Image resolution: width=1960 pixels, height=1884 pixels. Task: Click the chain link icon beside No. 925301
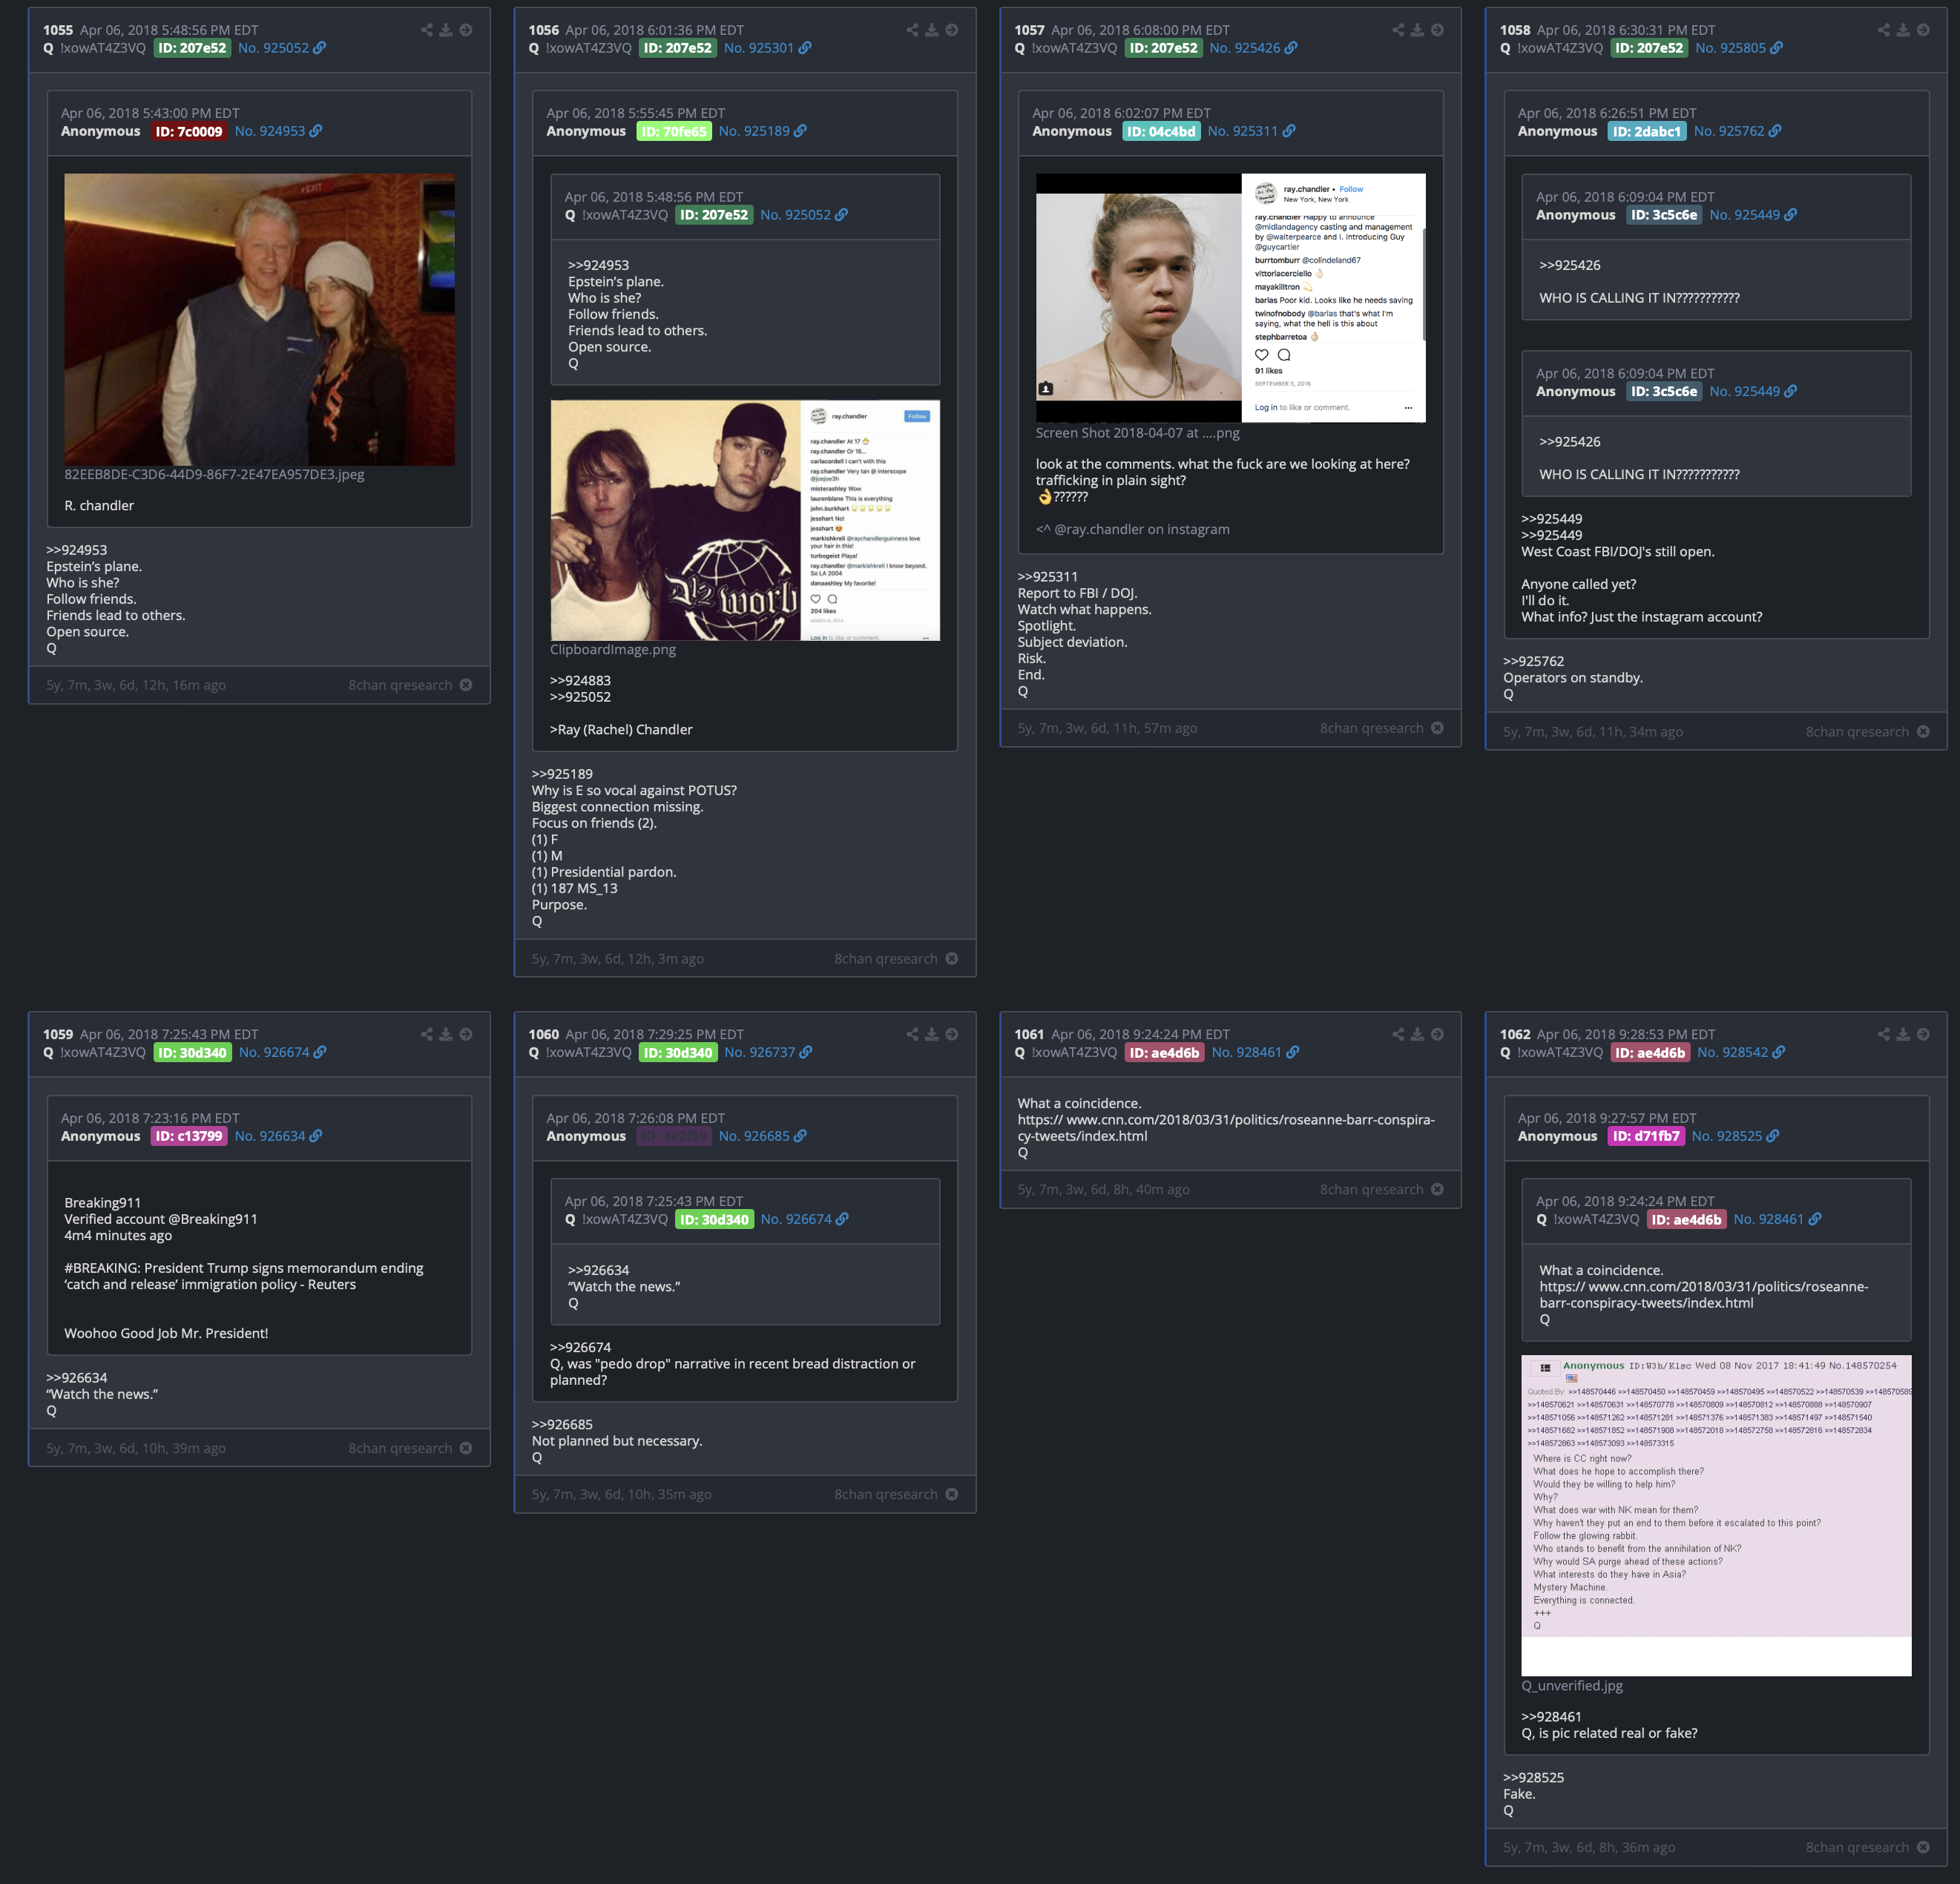(x=805, y=48)
